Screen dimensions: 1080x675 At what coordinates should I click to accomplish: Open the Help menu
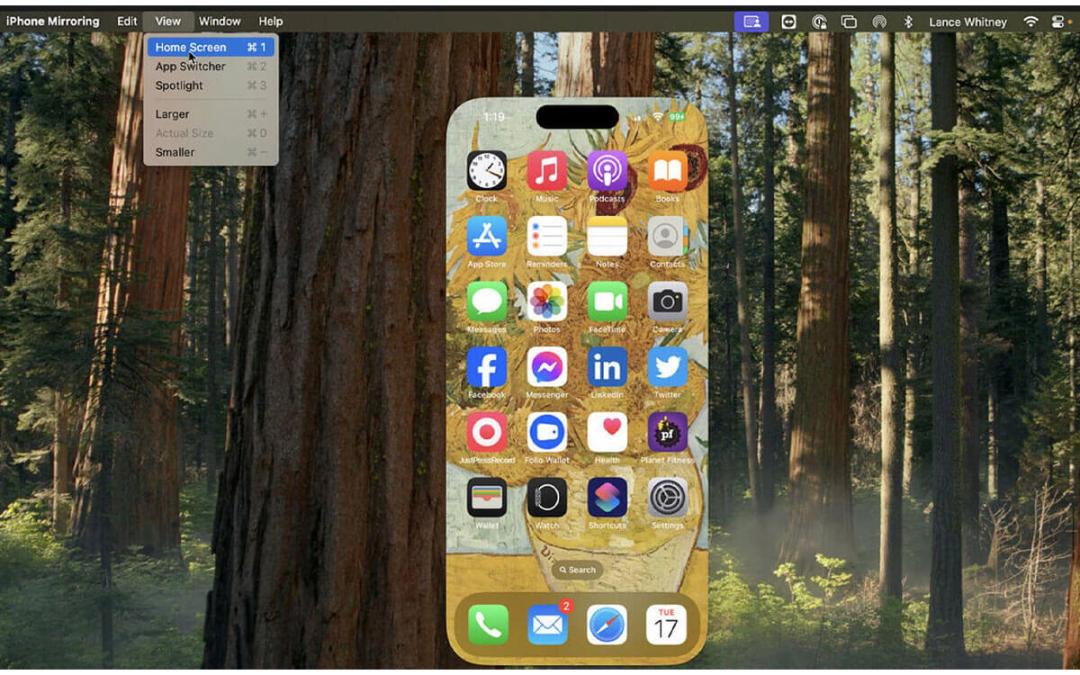(x=271, y=21)
